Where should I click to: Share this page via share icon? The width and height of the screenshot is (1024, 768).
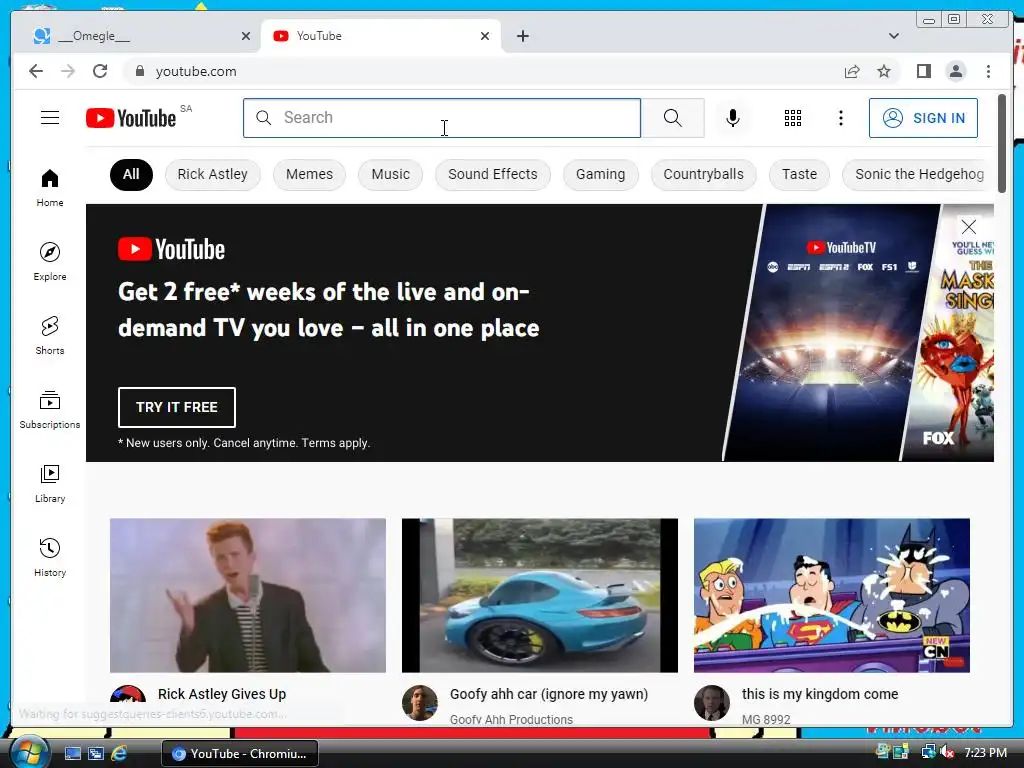pos(852,71)
